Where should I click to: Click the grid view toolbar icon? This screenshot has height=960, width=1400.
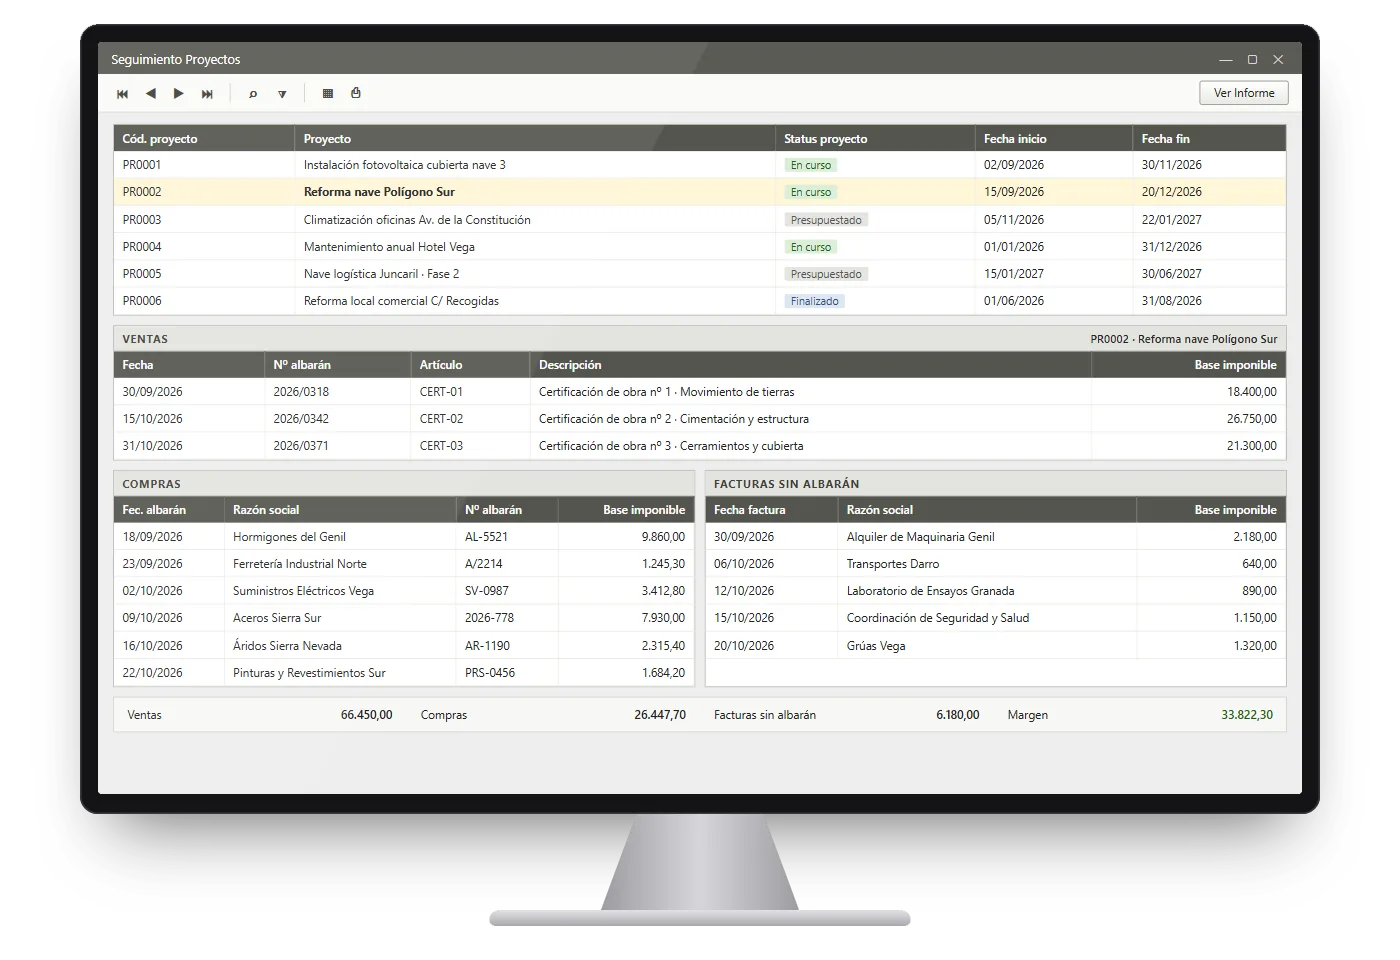point(328,93)
